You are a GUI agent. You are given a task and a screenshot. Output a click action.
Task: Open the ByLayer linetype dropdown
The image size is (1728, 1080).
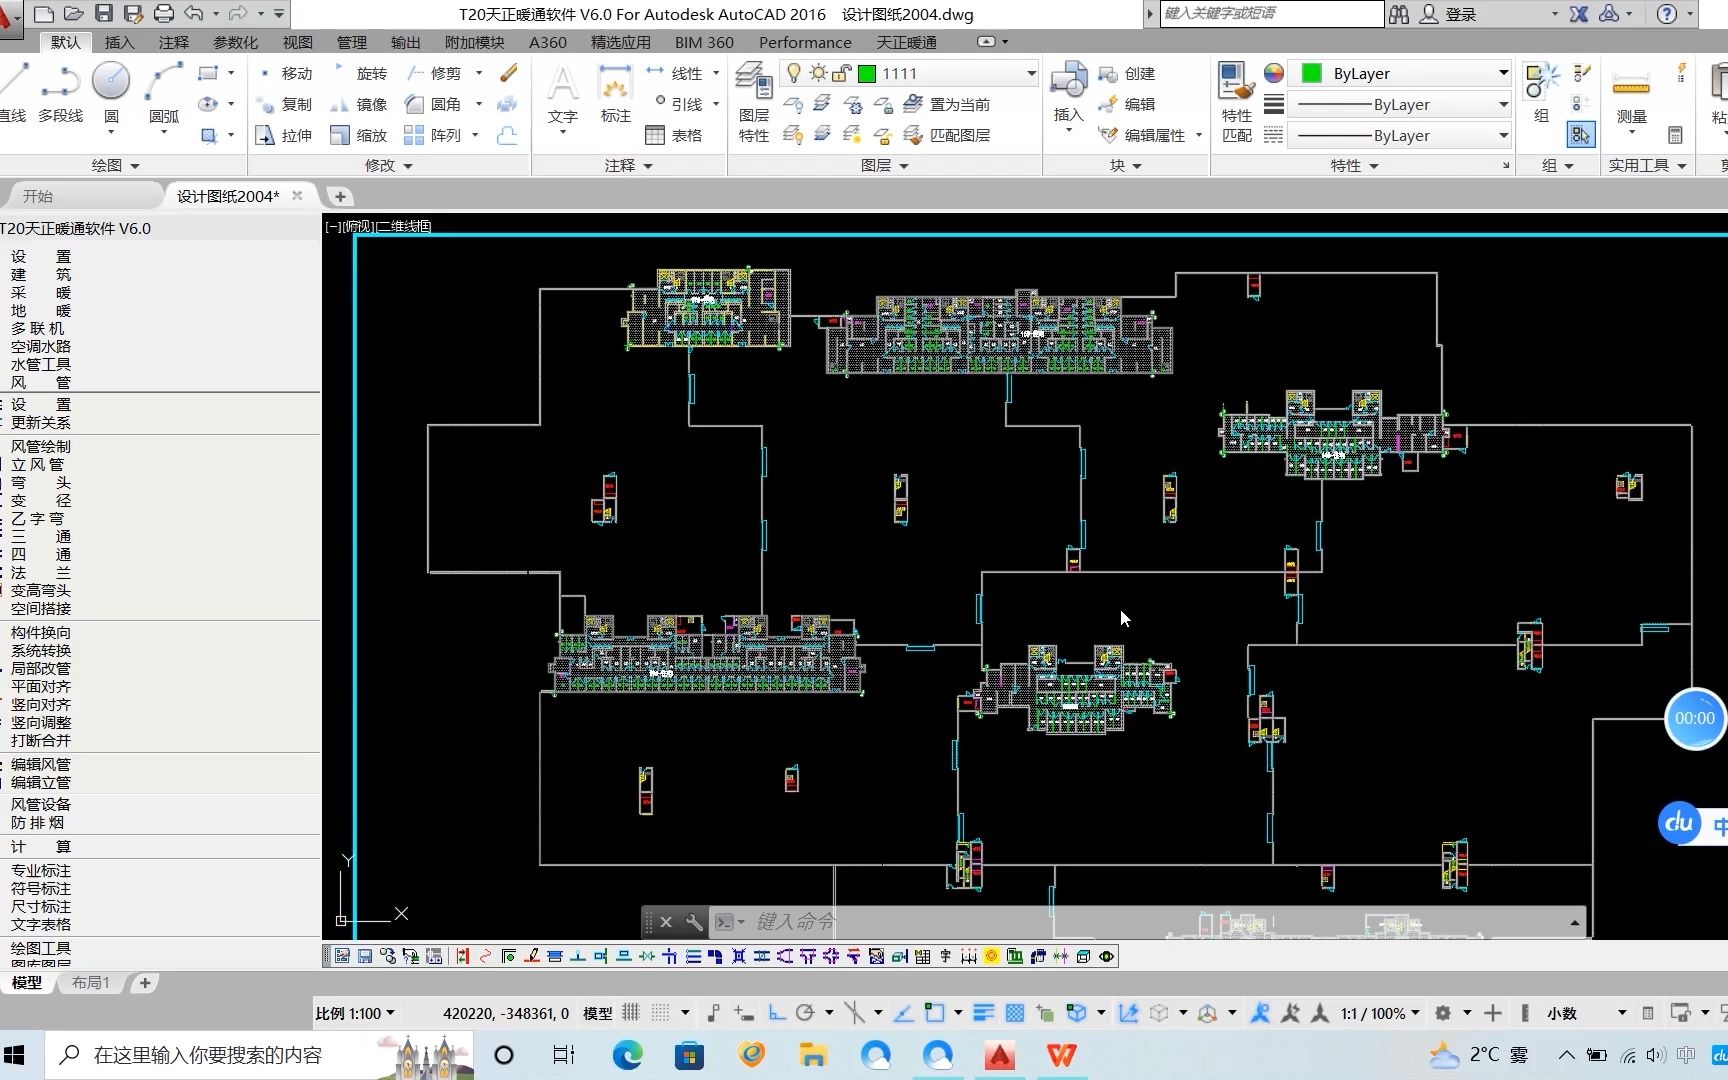pyautogui.click(x=1502, y=135)
